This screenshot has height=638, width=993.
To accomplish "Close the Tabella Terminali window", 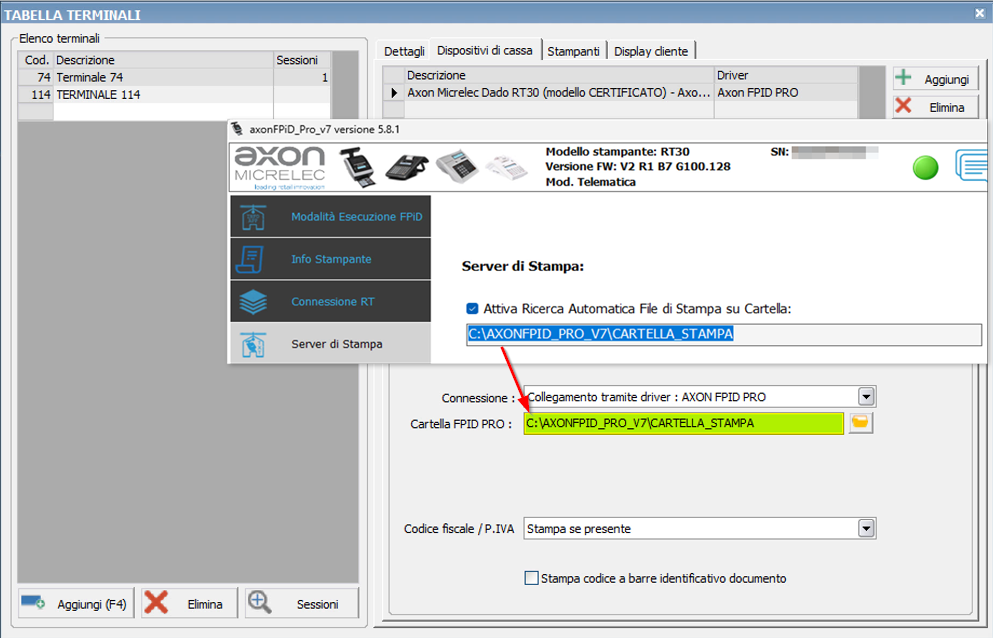I will pos(980,13).
